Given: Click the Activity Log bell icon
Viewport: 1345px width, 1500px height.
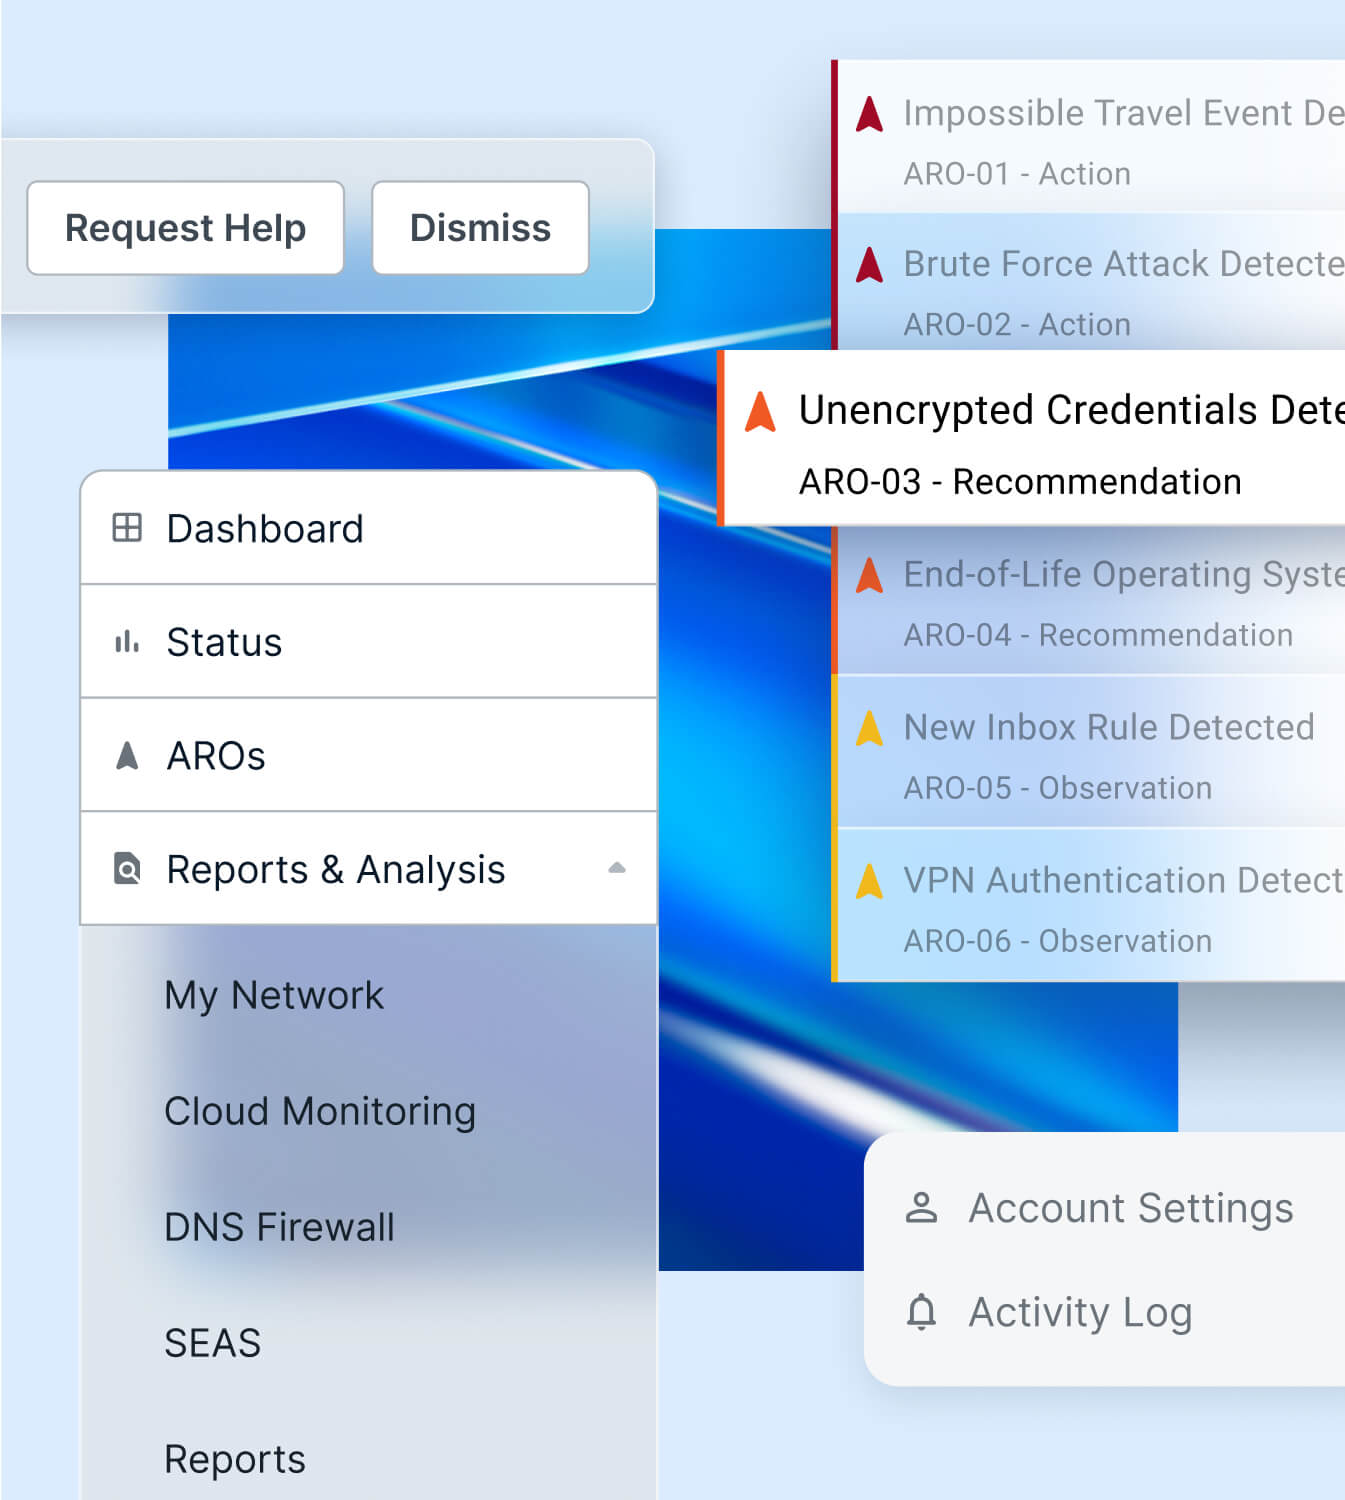Looking at the screenshot, I should pyautogui.click(x=922, y=1312).
